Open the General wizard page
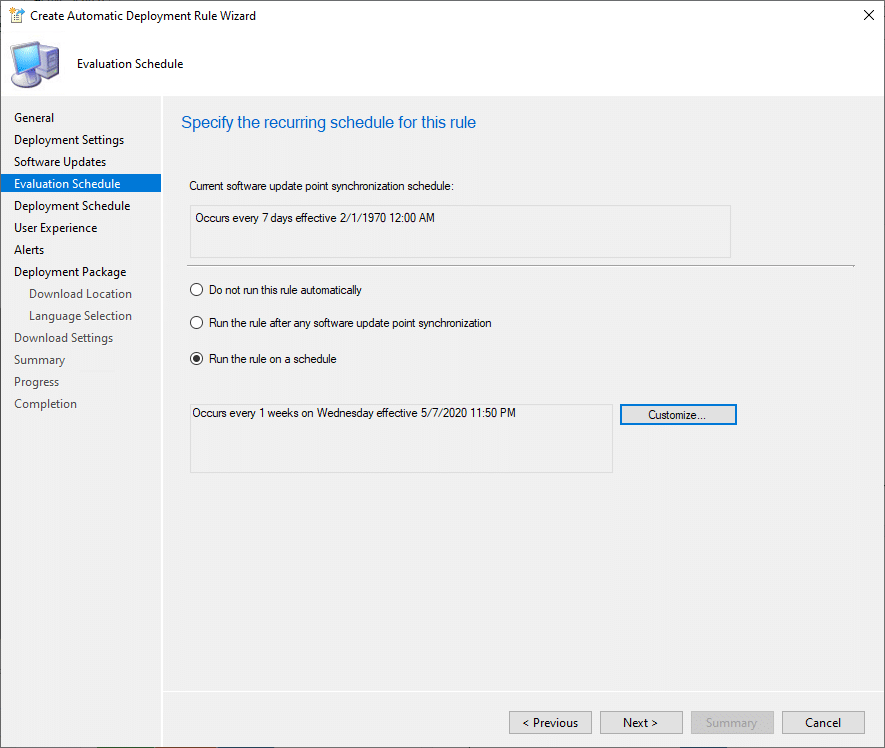 [x=34, y=118]
